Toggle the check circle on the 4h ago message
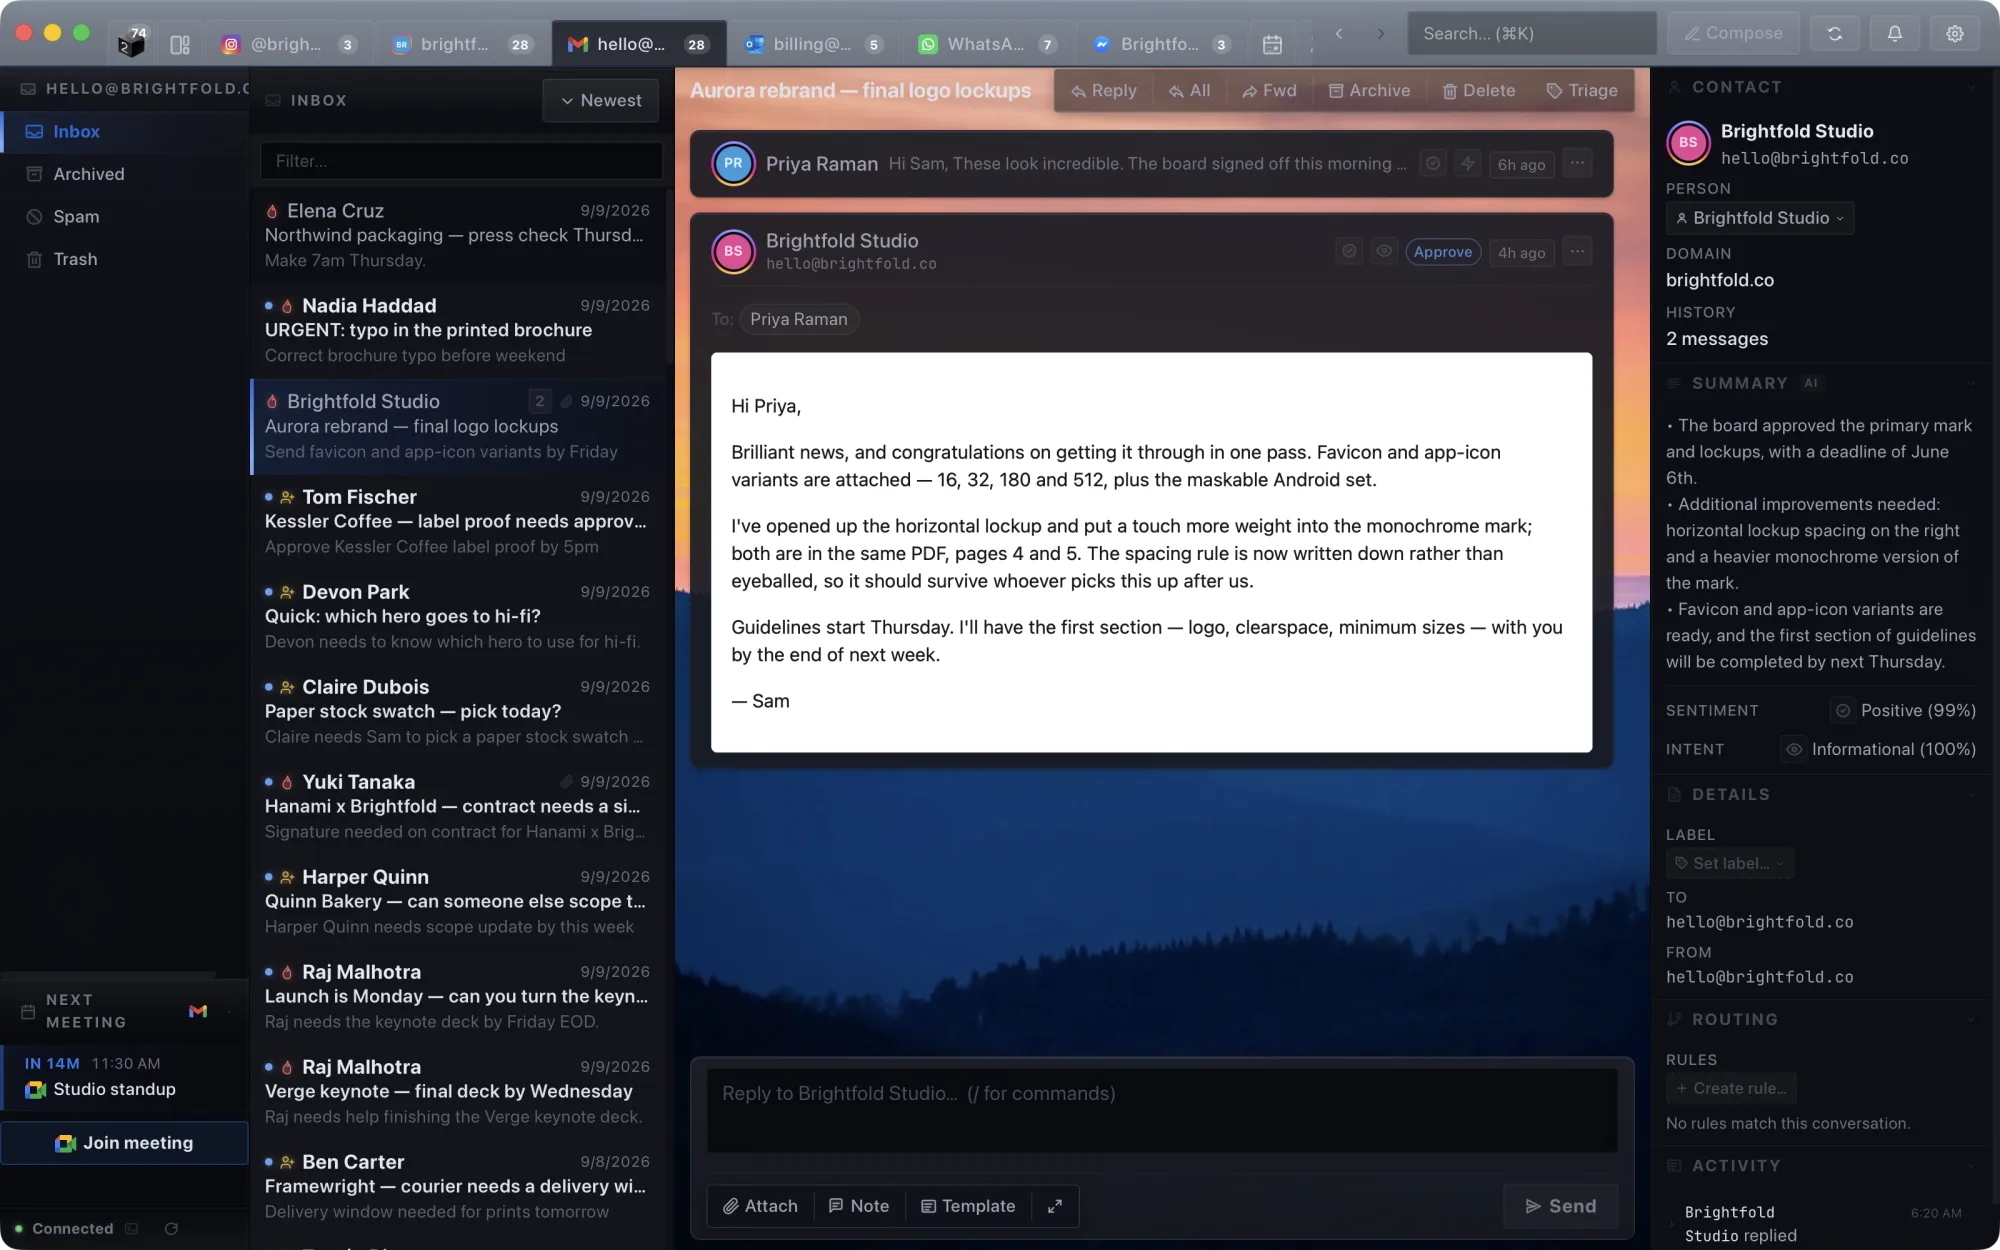 point(1349,252)
